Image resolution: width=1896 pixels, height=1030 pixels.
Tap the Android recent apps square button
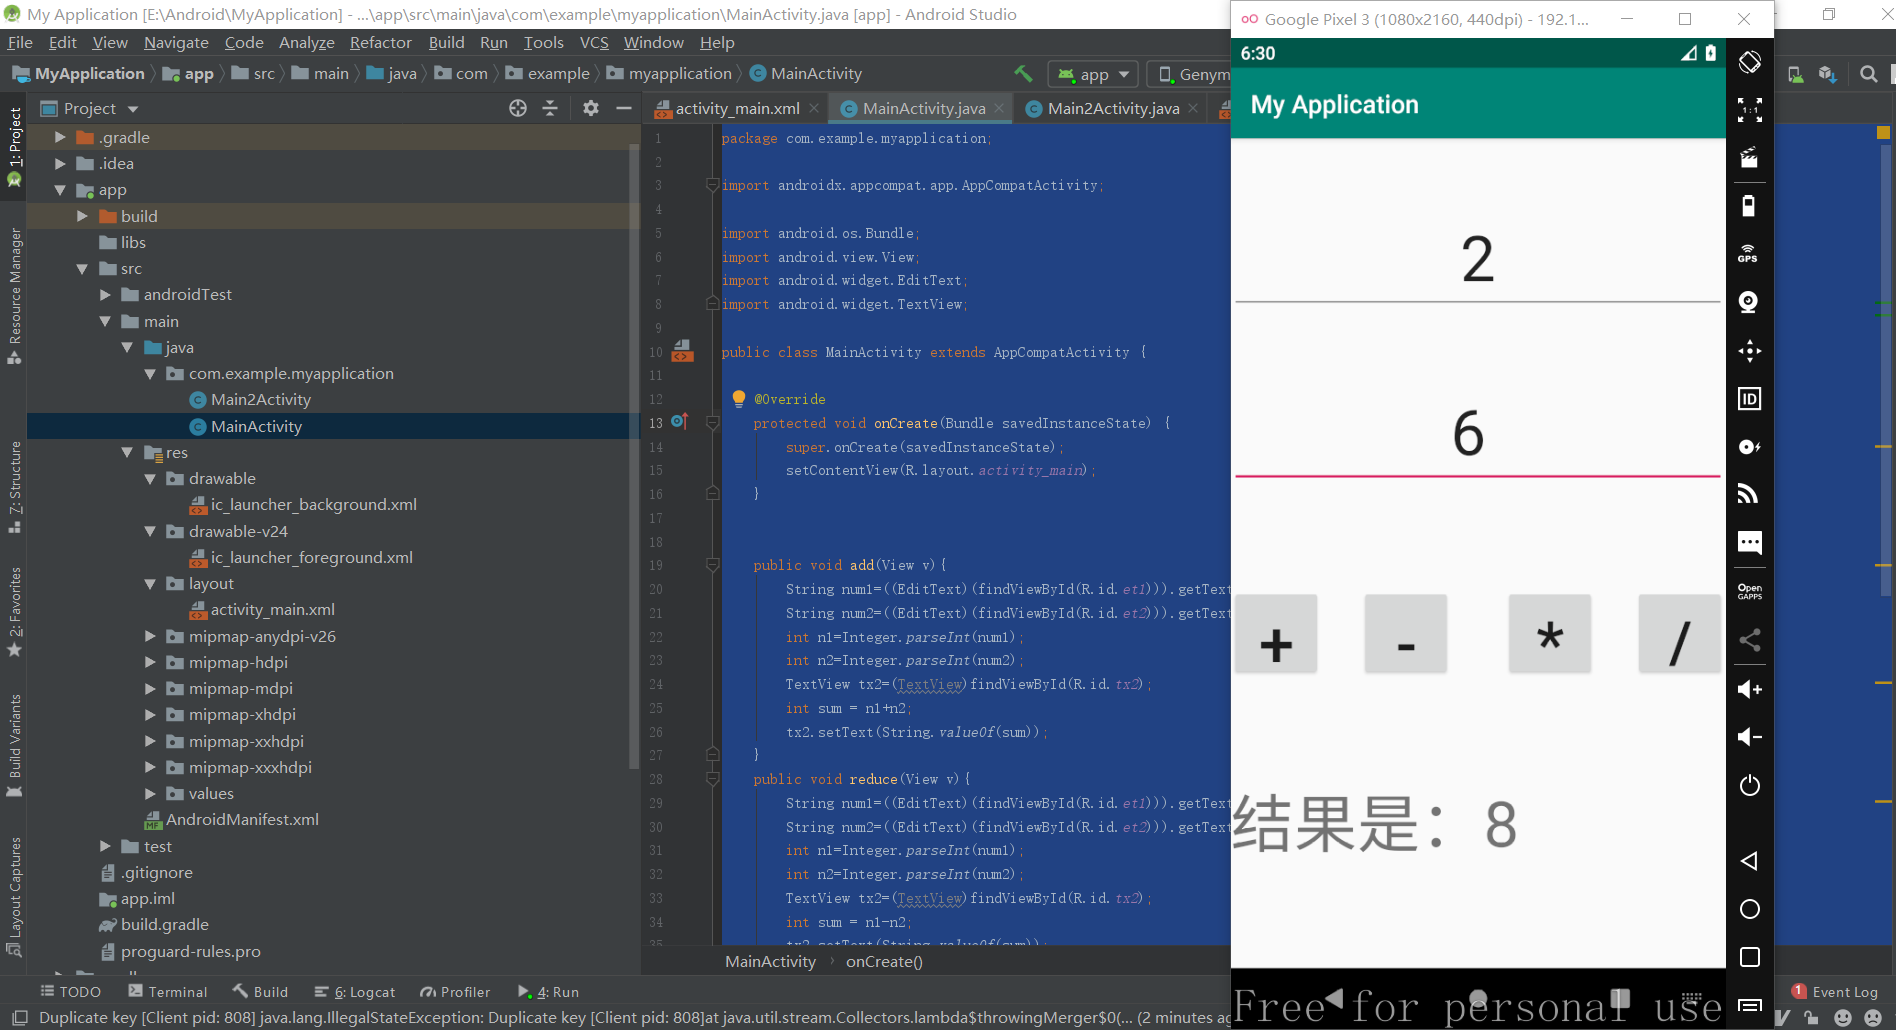(x=1750, y=957)
